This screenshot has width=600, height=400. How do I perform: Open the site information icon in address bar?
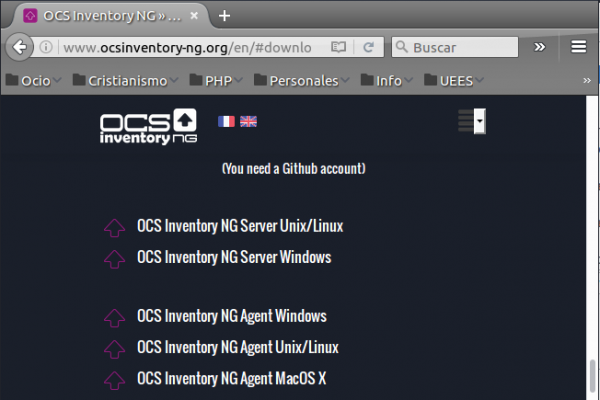(46, 47)
